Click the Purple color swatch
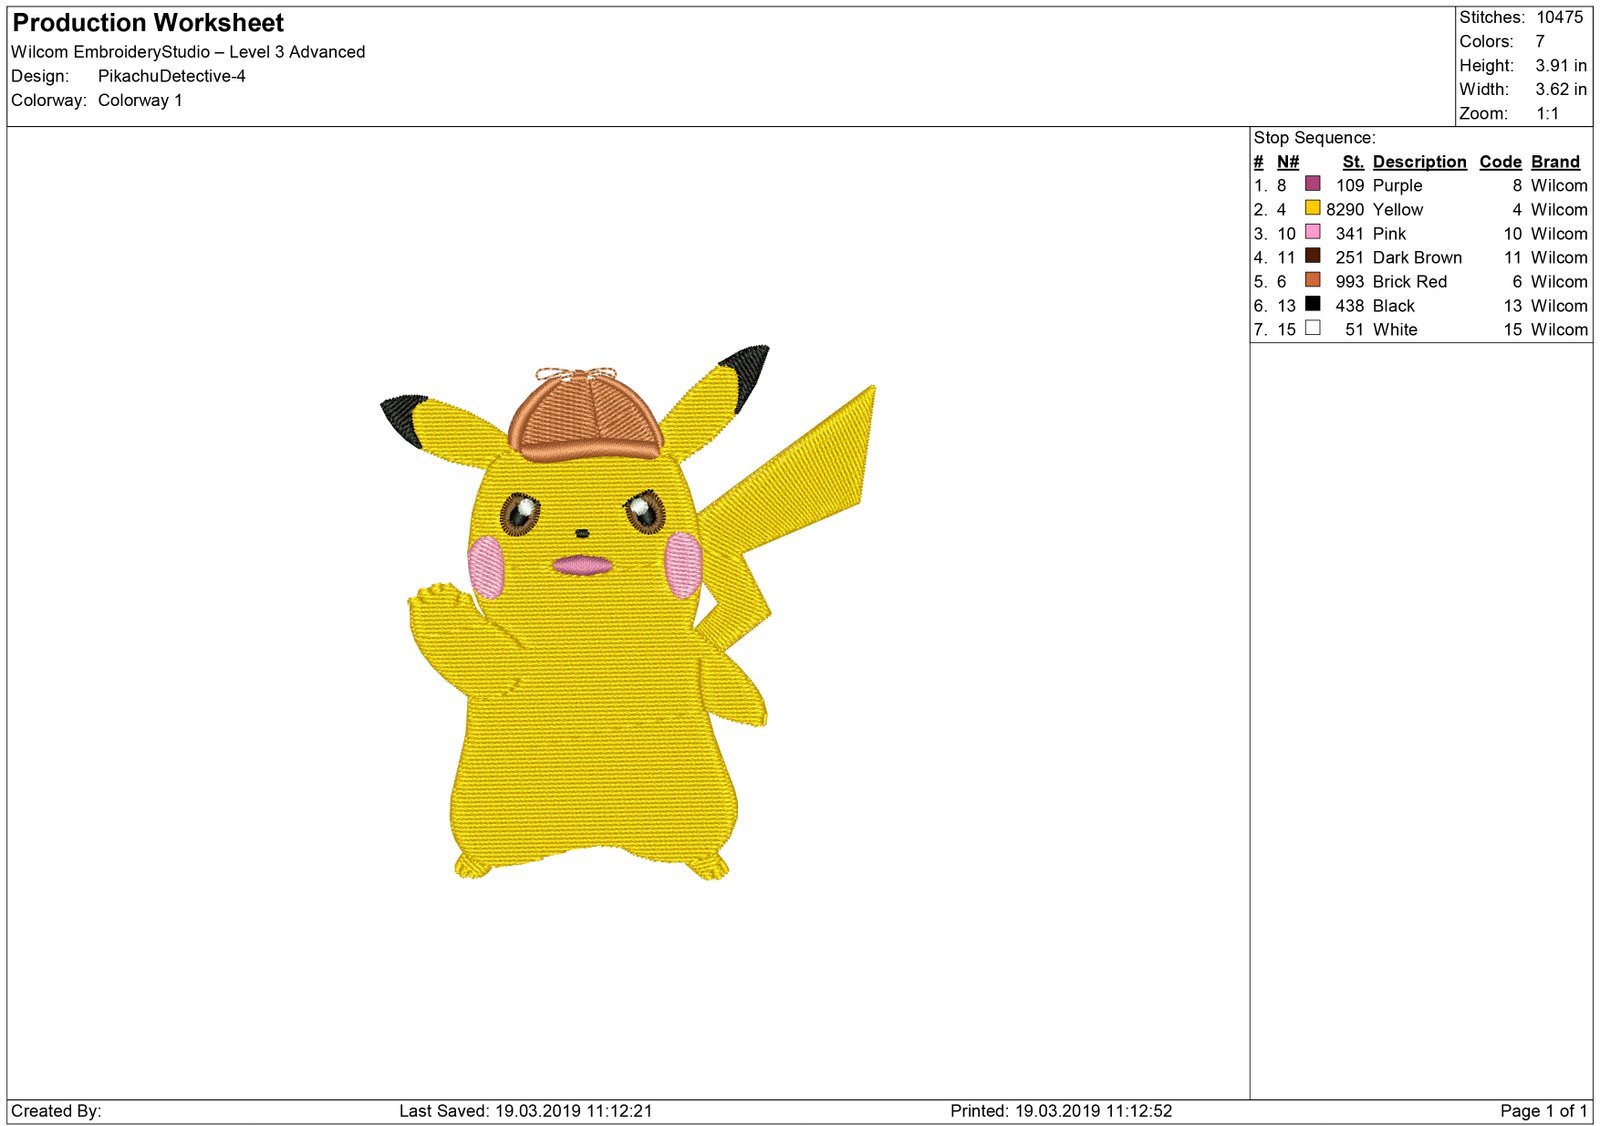 pos(1312,184)
